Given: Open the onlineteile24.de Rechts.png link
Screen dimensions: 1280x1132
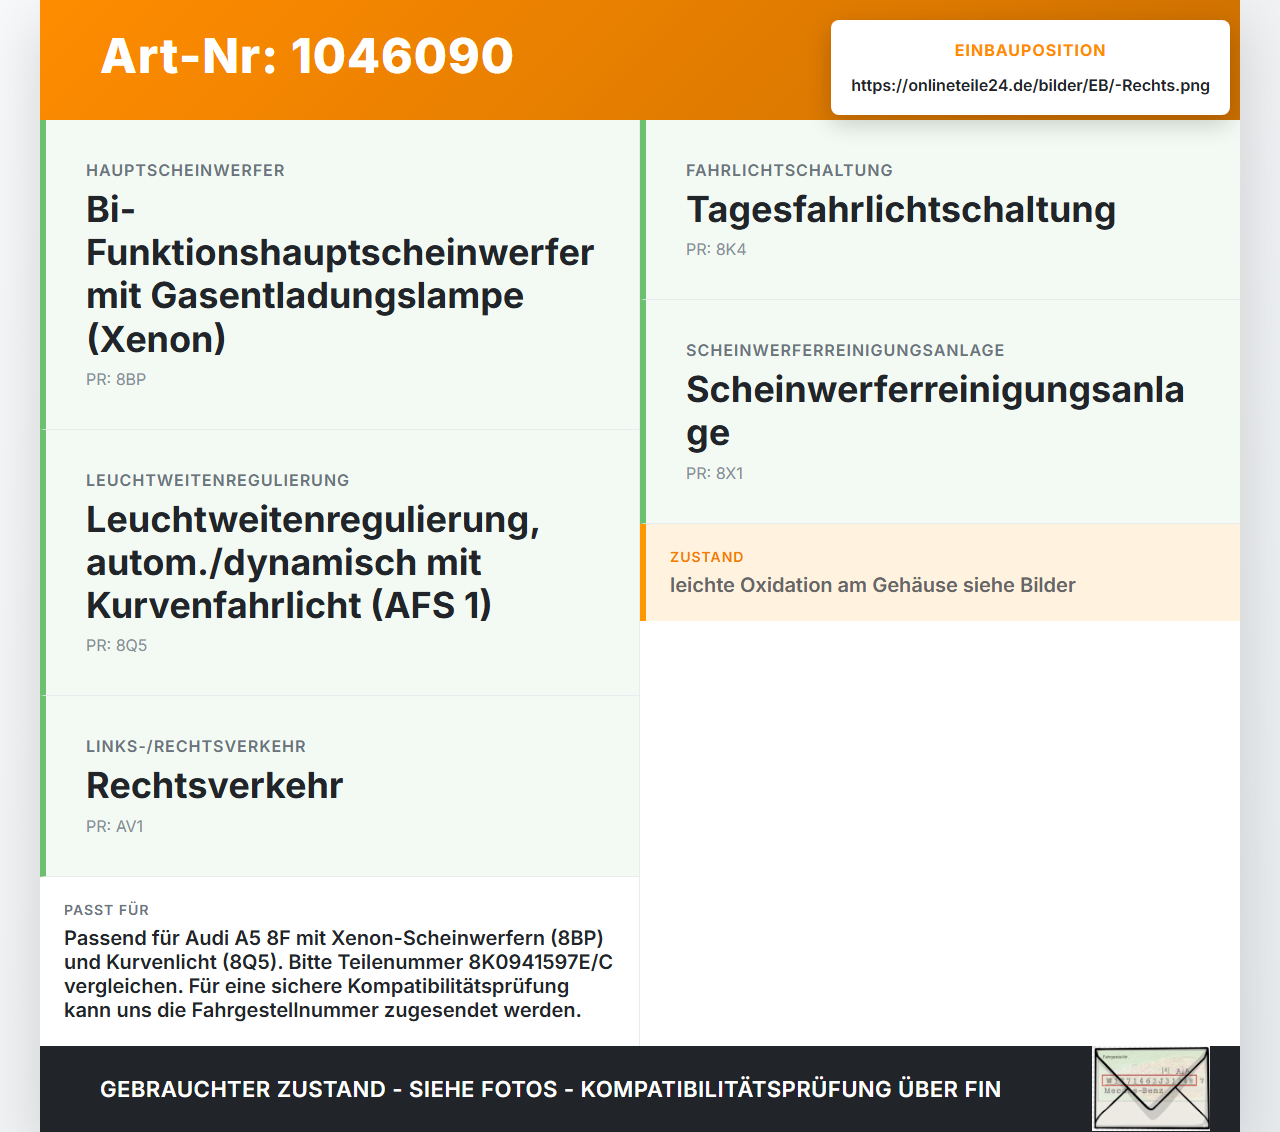Looking at the screenshot, I should (x=1030, y=85).
